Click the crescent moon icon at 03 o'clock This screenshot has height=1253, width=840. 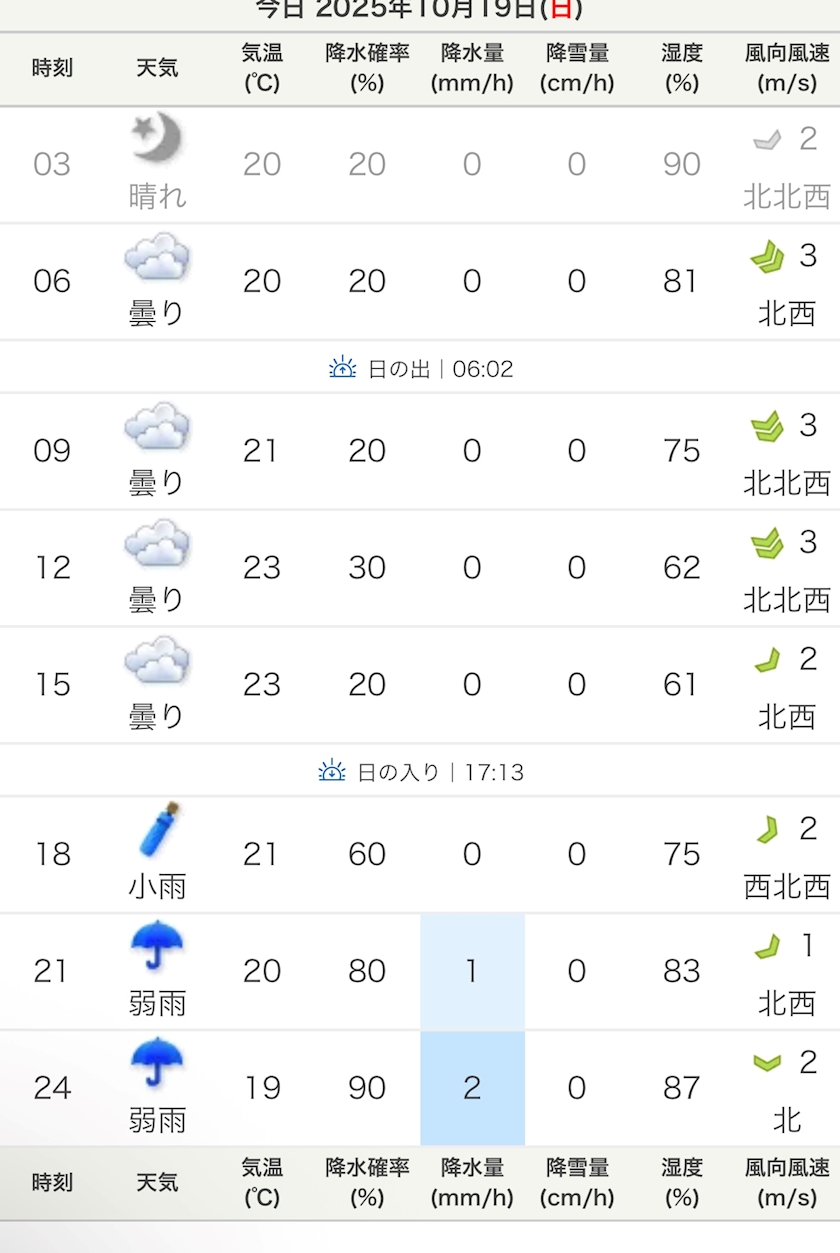pyautogui.click(x=158, y=138)
